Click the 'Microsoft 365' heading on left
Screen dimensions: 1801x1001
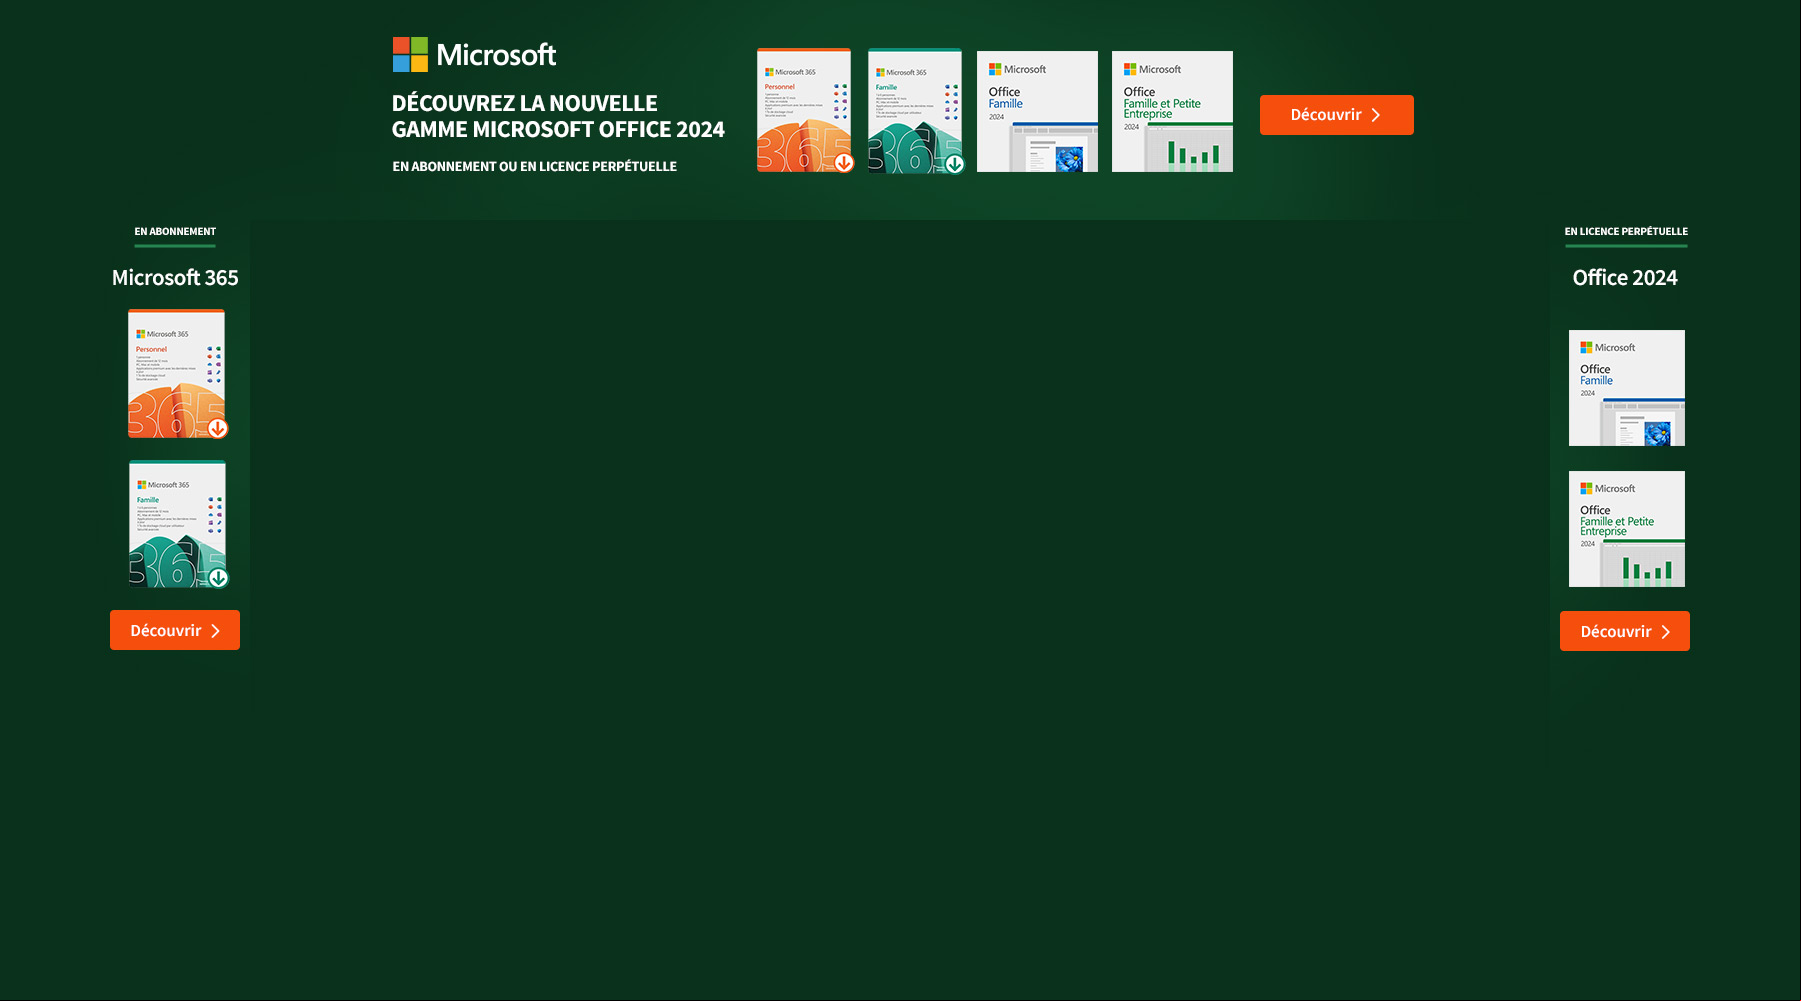click(175, 278)
